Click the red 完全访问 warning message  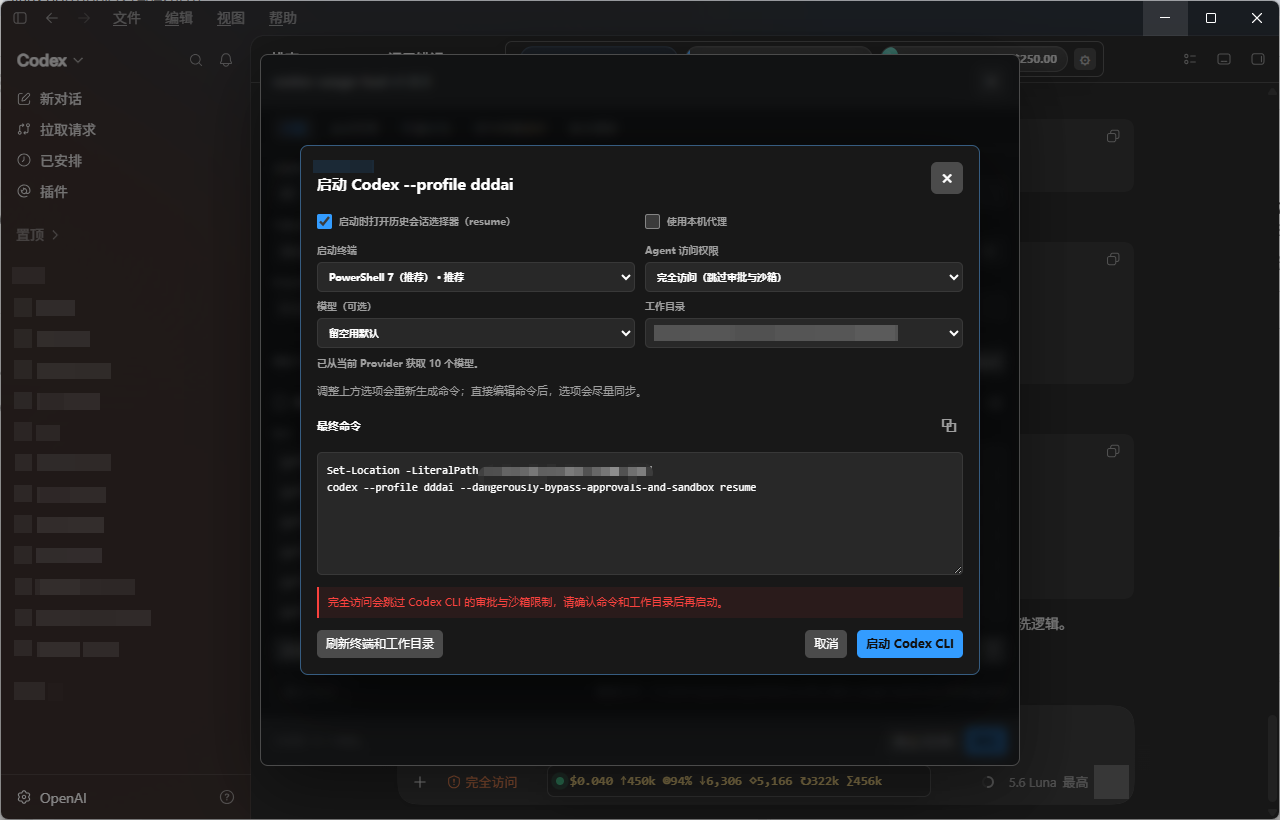tap(640, 602)
